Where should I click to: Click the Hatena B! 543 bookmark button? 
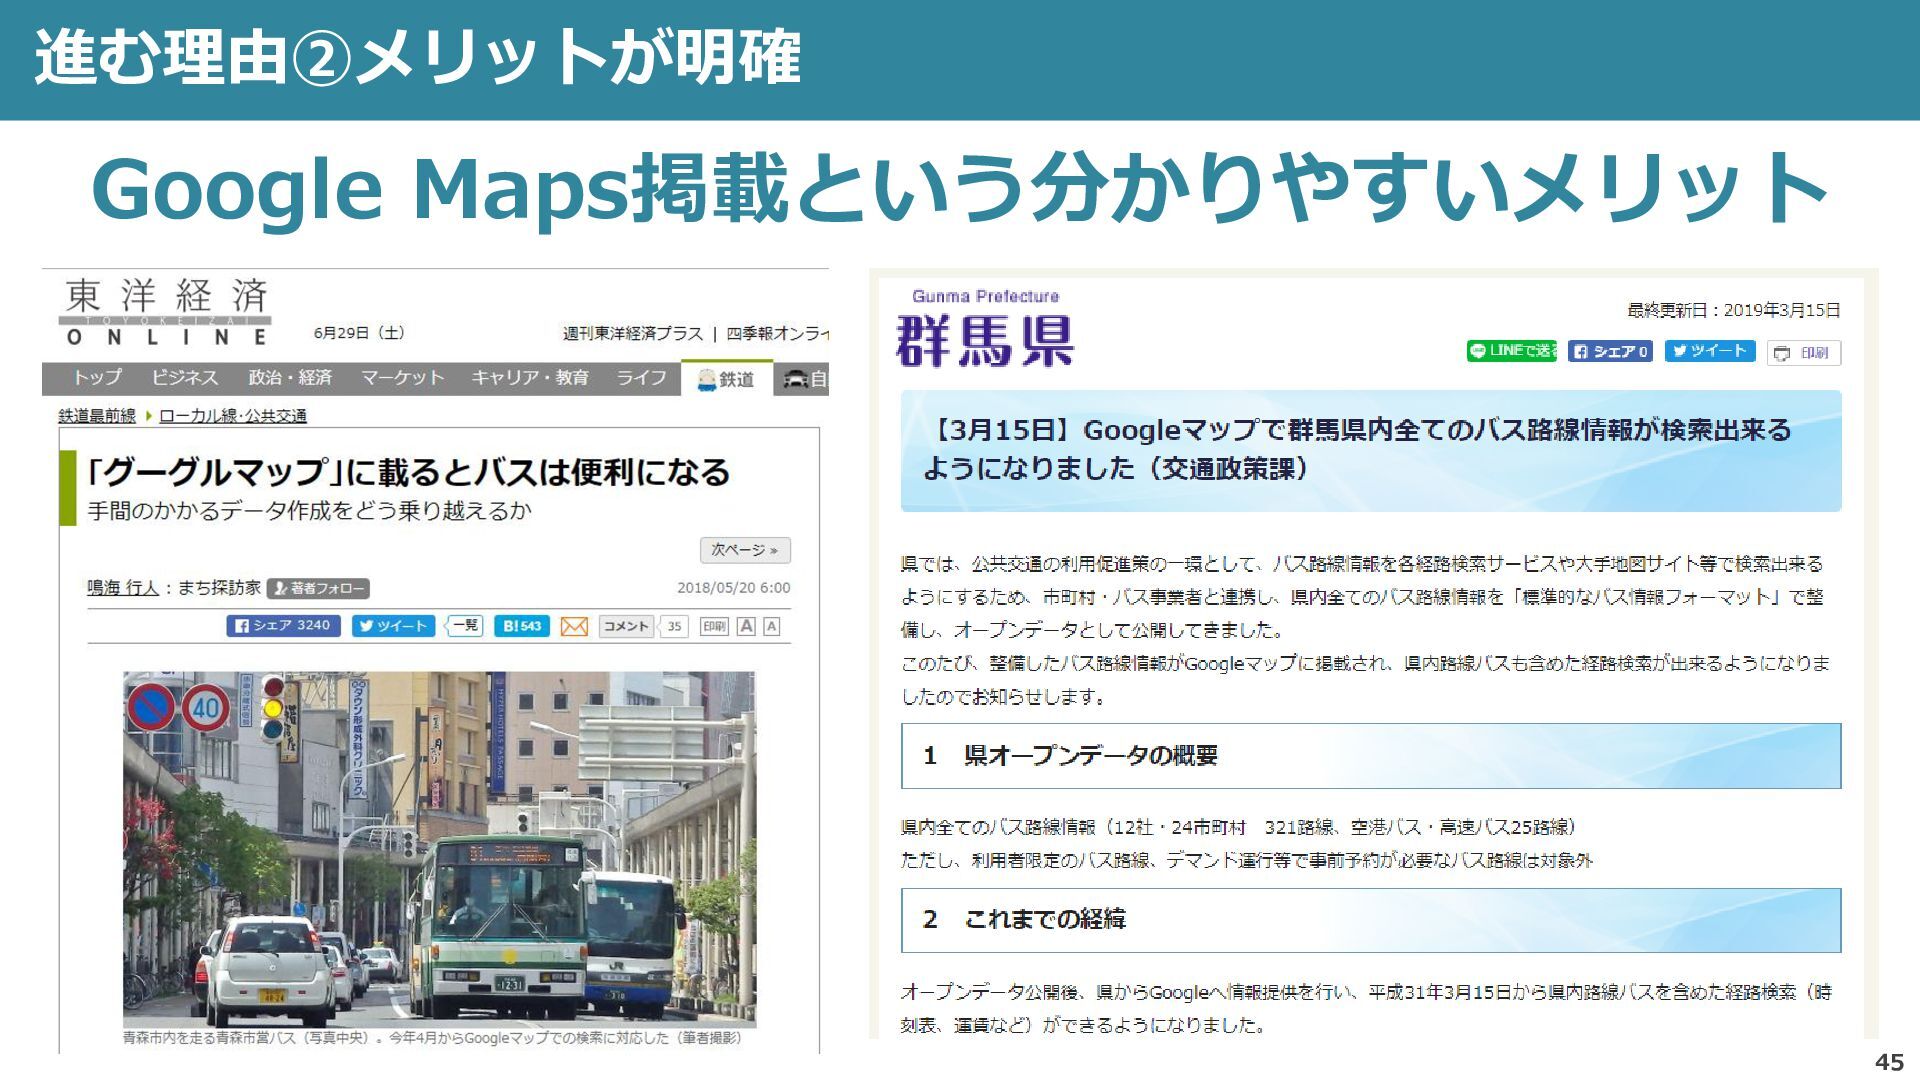click(x=522, y=626)
